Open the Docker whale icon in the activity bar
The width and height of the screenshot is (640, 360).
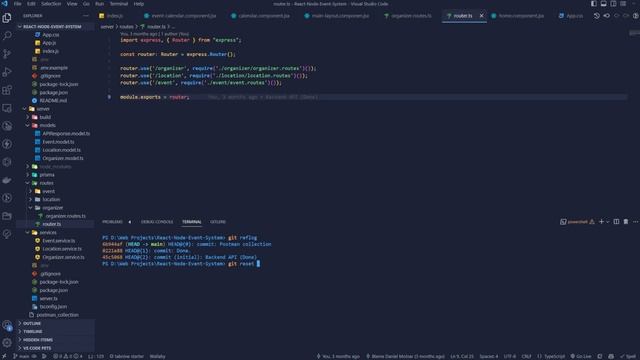(x=7, y=180)
